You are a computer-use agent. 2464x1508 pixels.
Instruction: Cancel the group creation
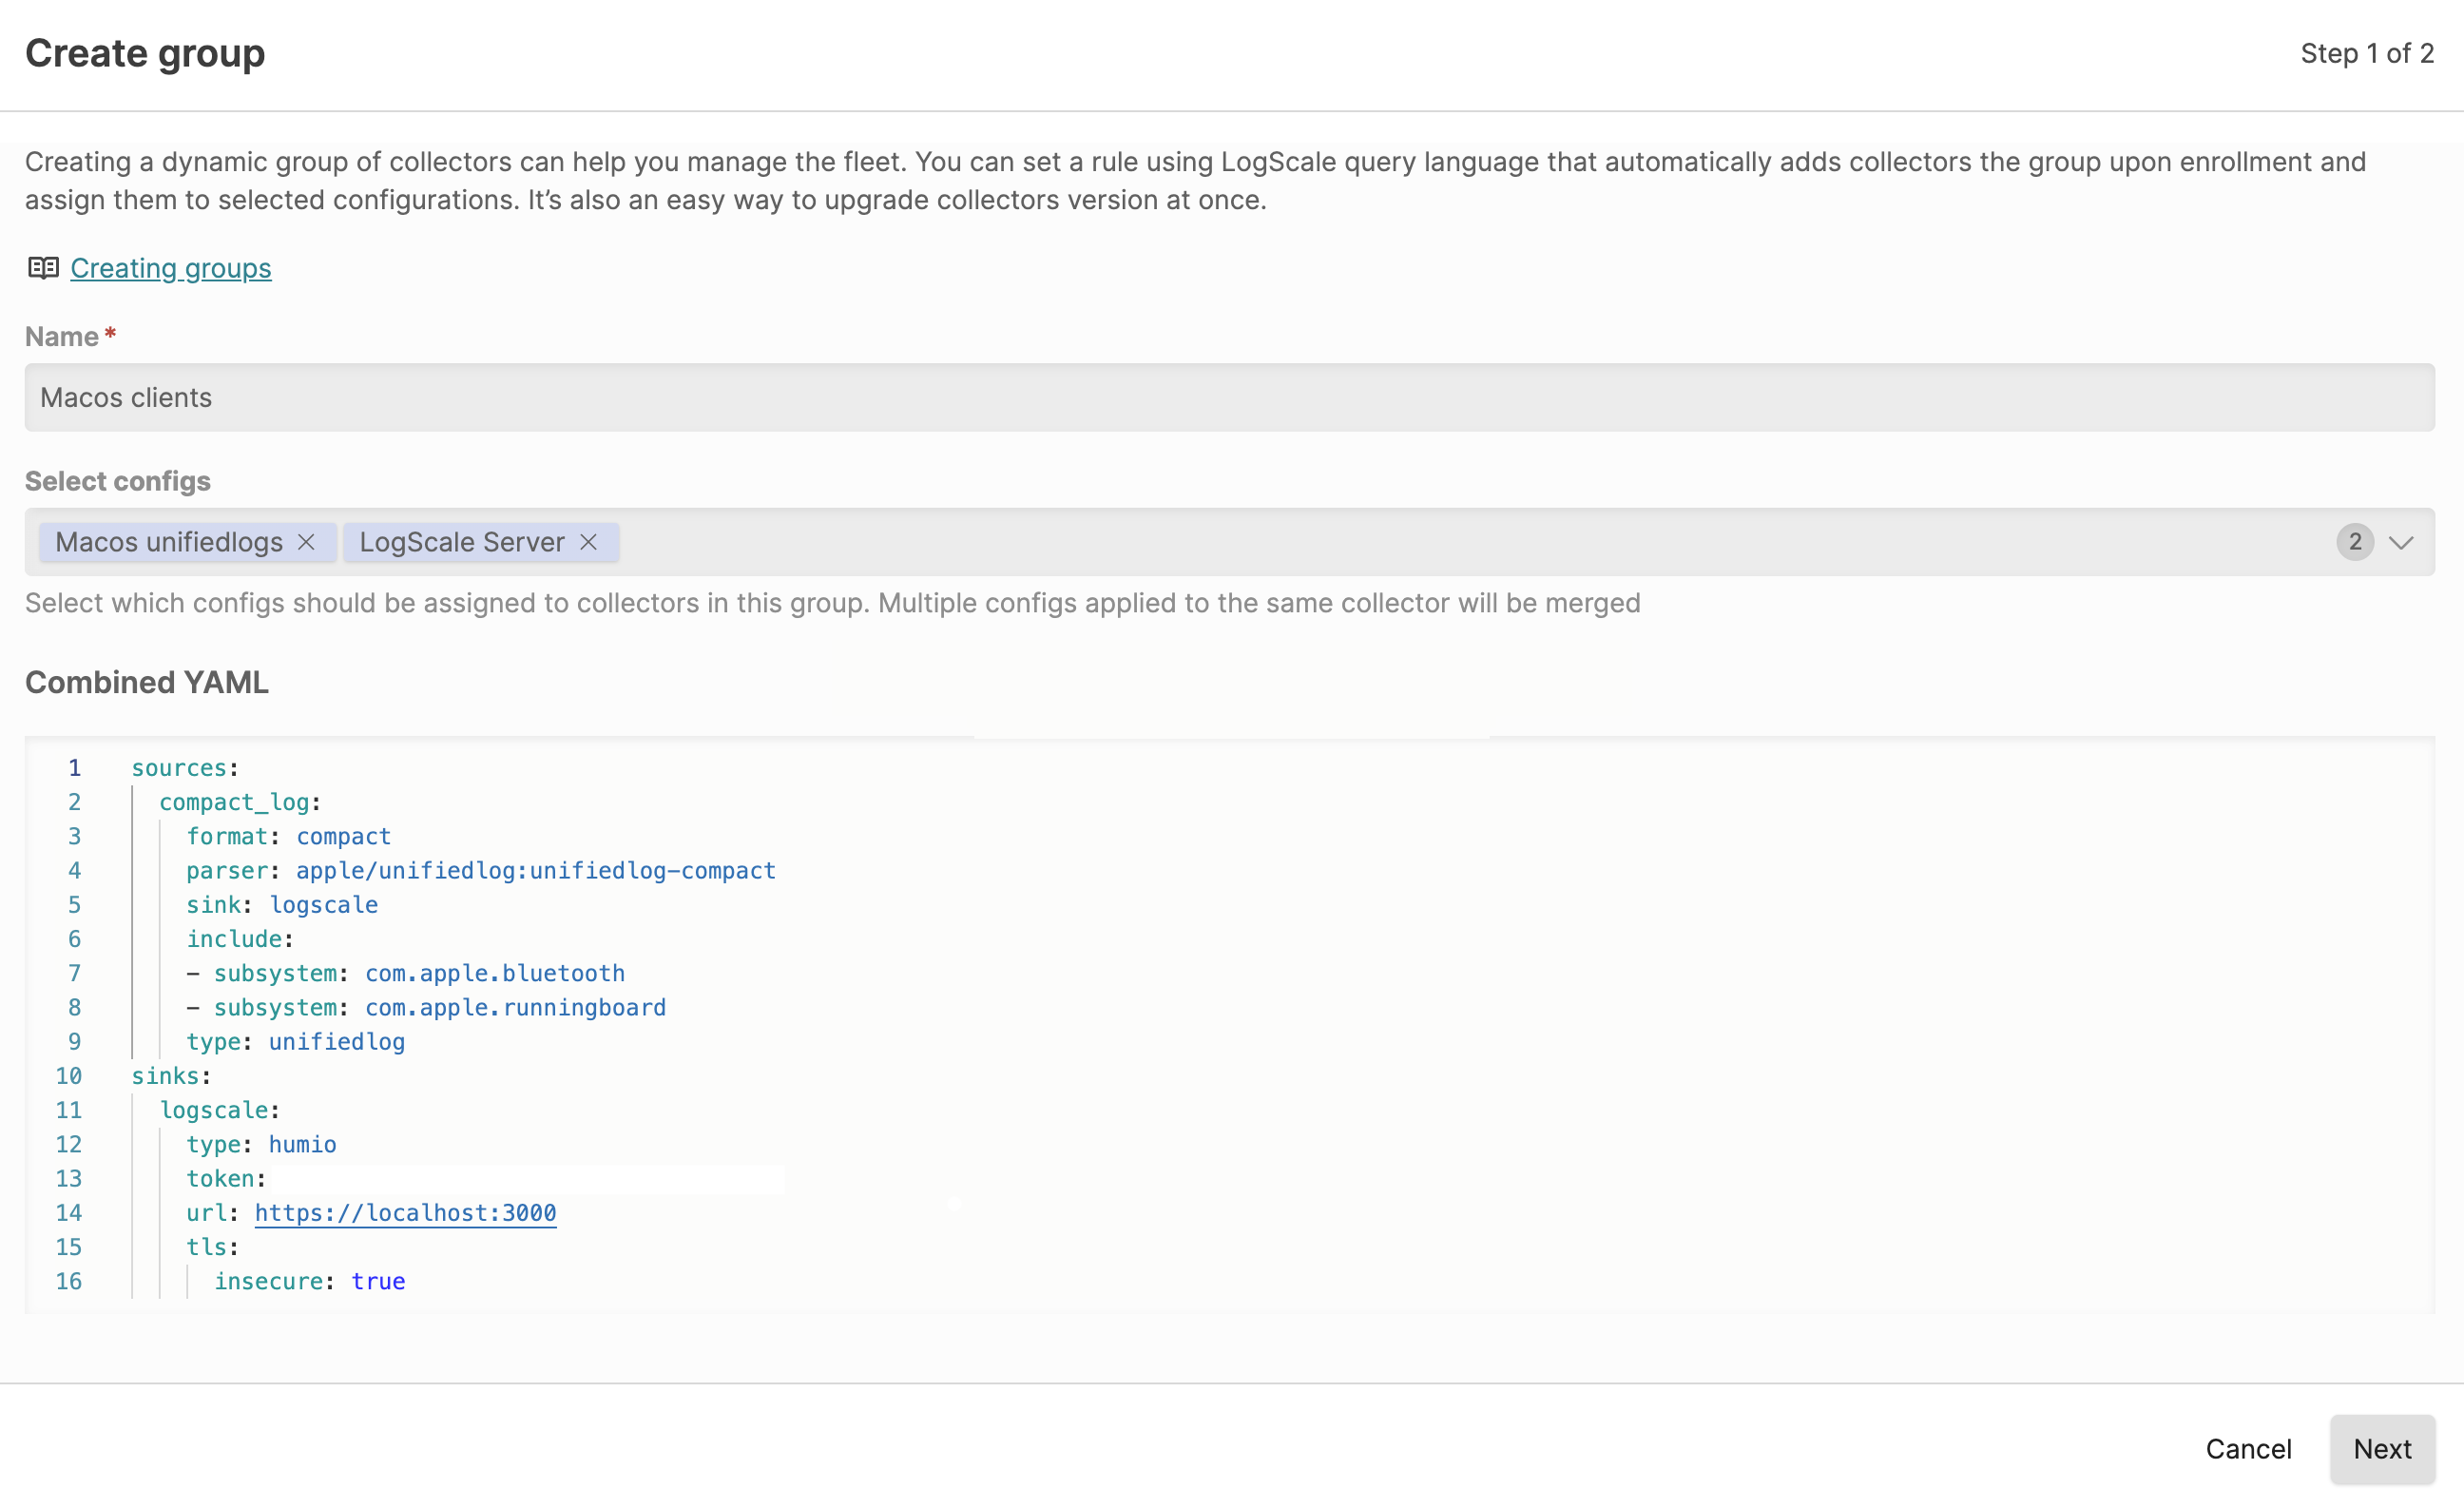point(2248,1449)
